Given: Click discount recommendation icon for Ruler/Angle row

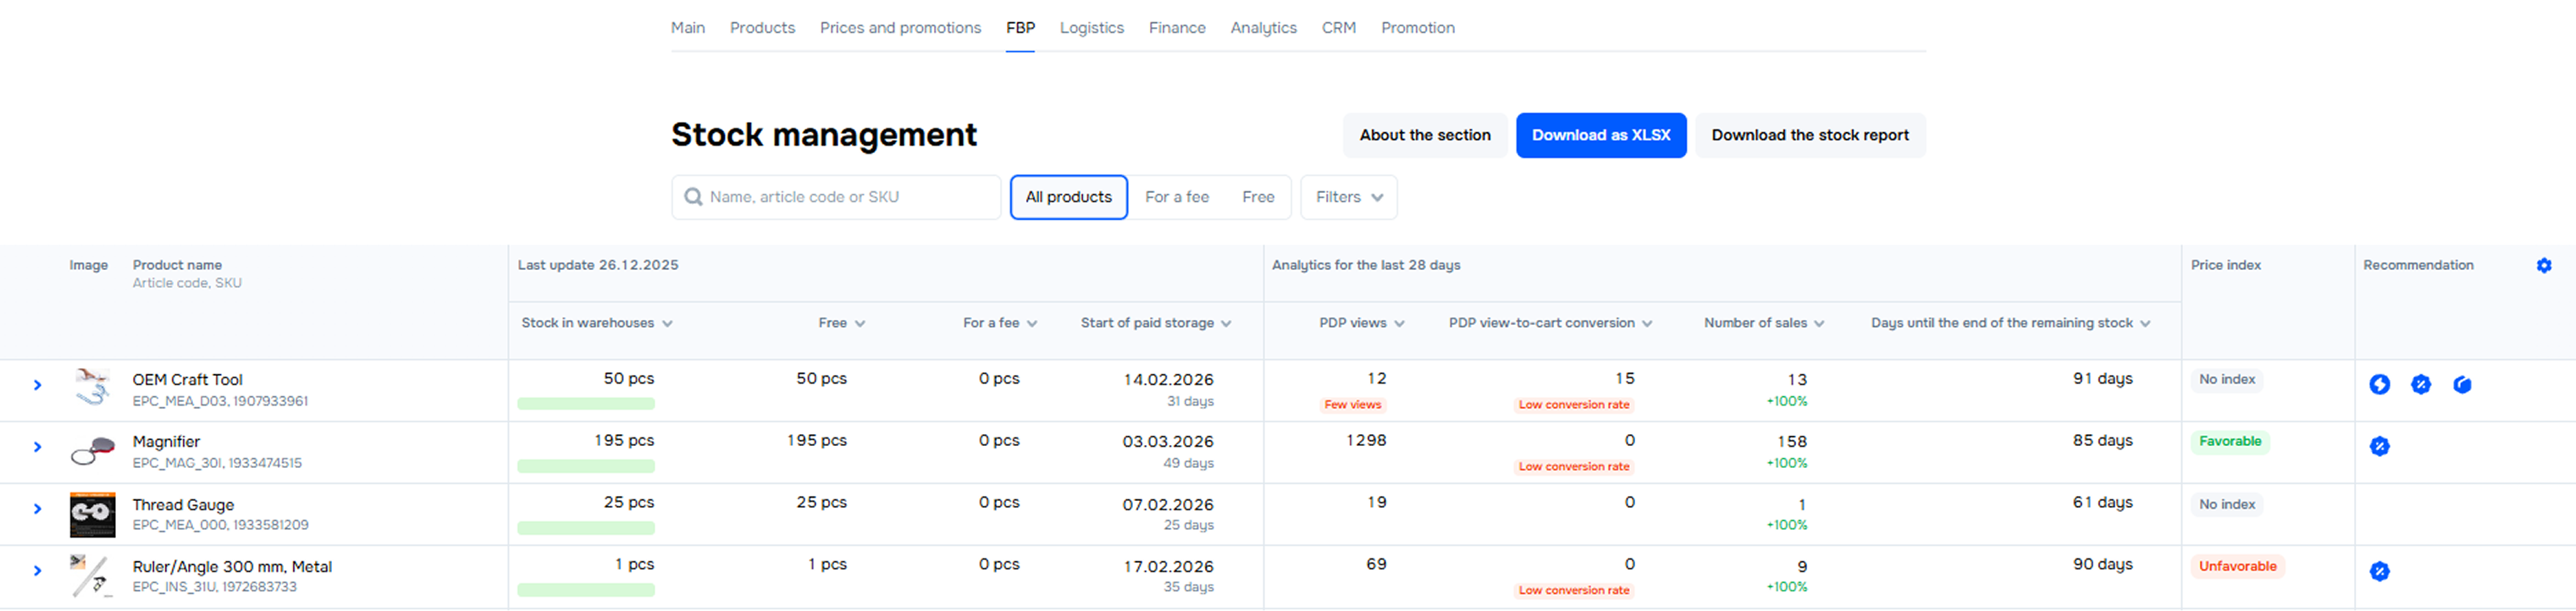Looking at the screenshot, I should pos(2379,571).
